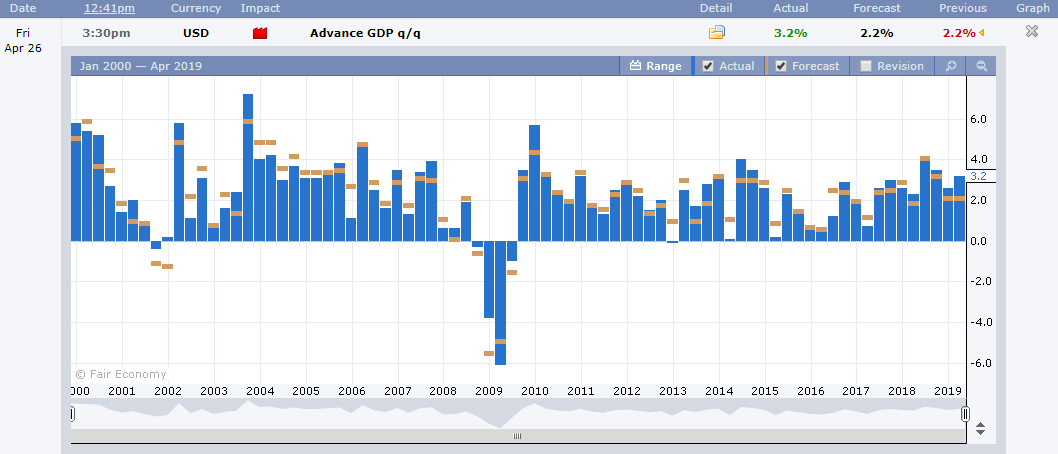
Task: Uncheck the Actual checkbox
Action: click(x=708, y=66)
